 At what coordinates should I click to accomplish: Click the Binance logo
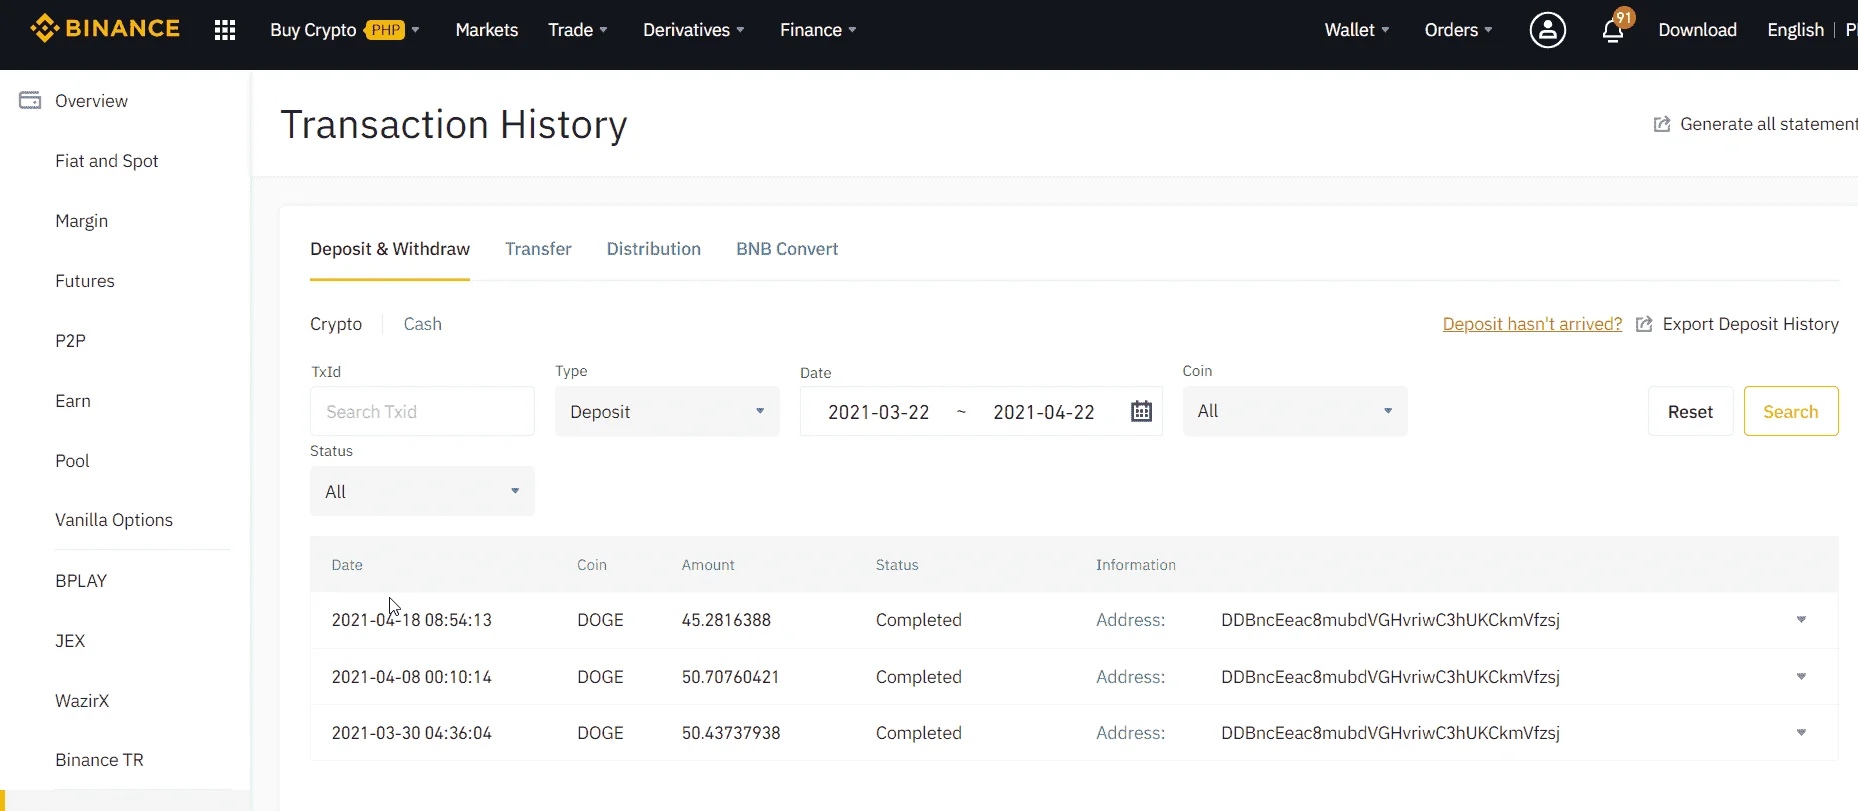click(105, 29)
